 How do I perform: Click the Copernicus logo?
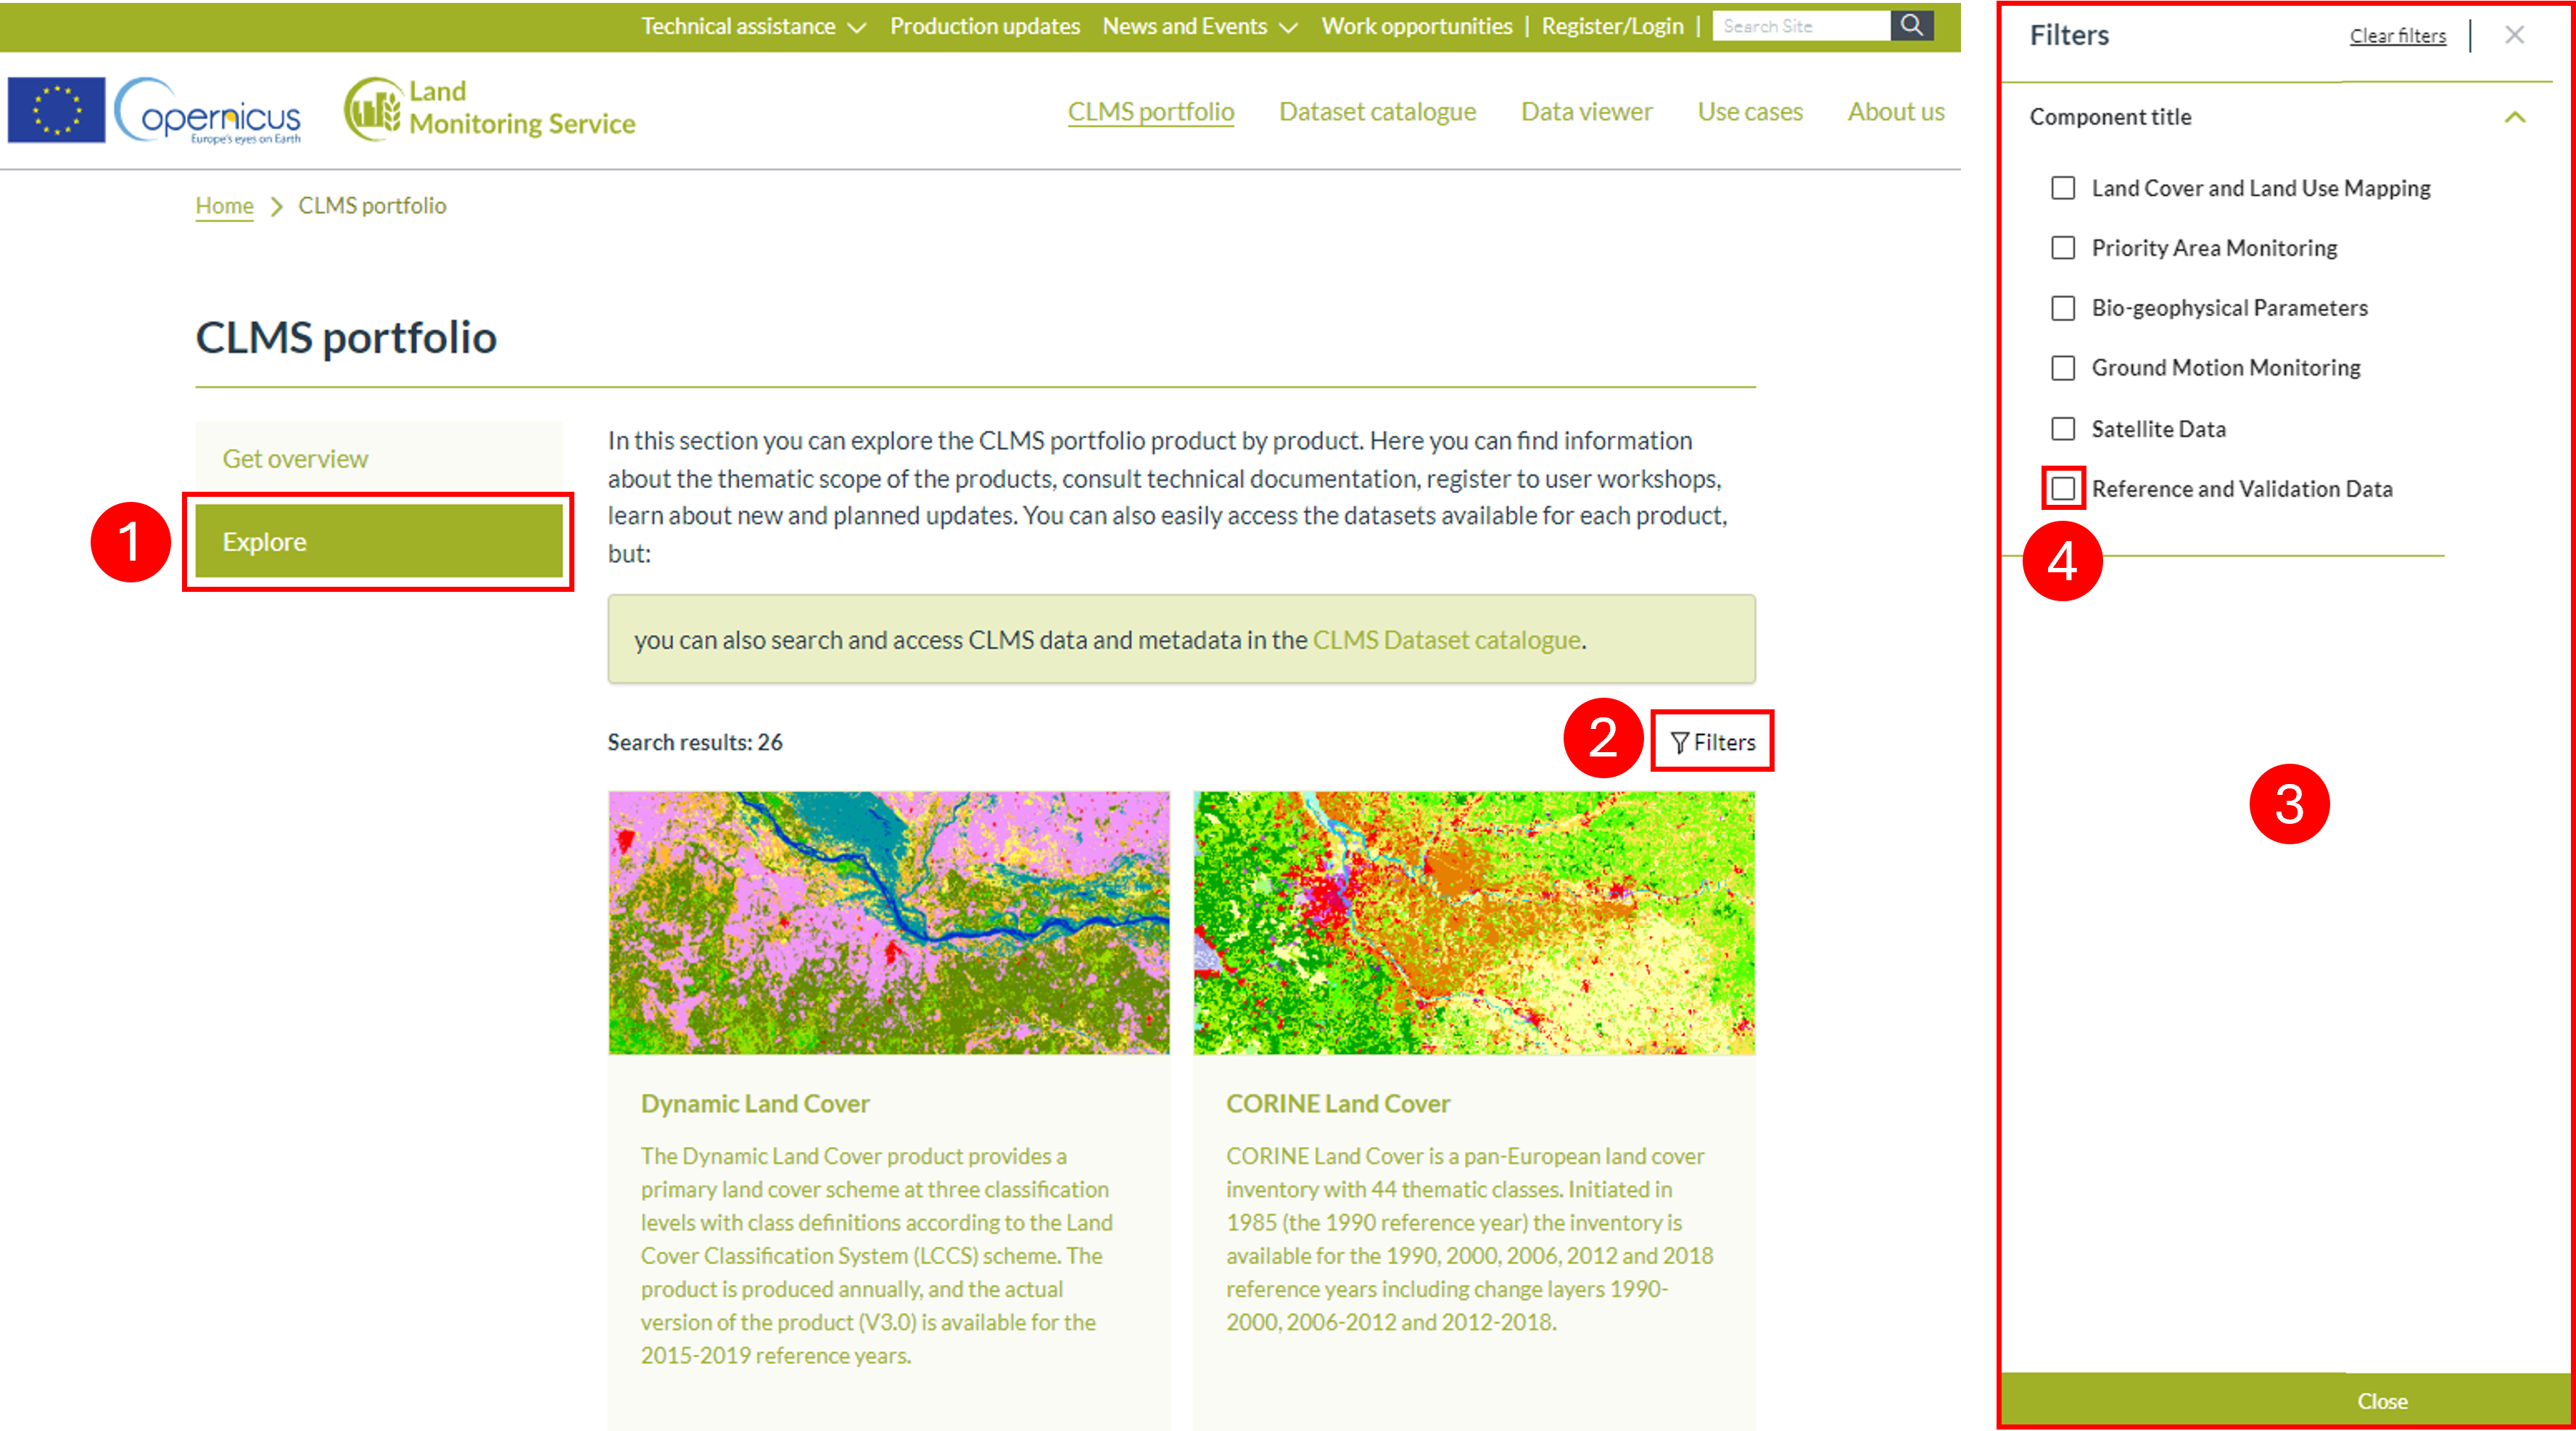pos(208,111)
